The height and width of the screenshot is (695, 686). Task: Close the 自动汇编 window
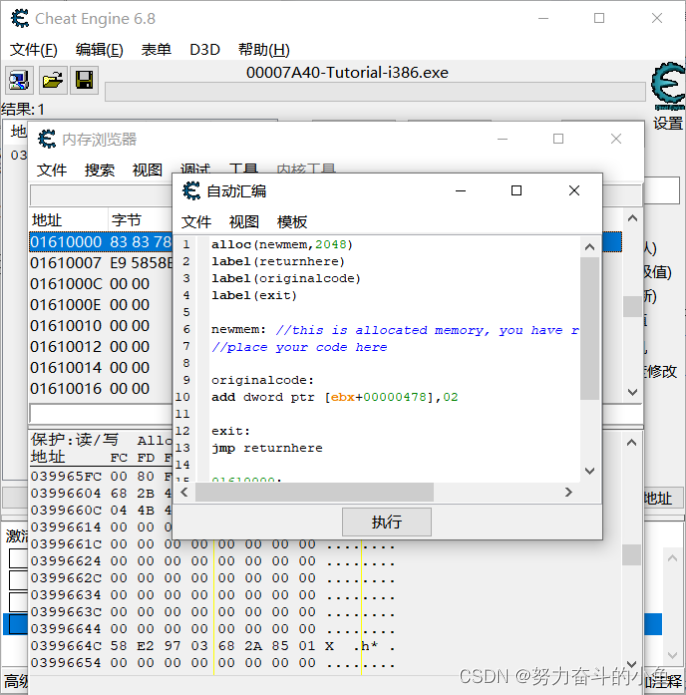(574, 191)
